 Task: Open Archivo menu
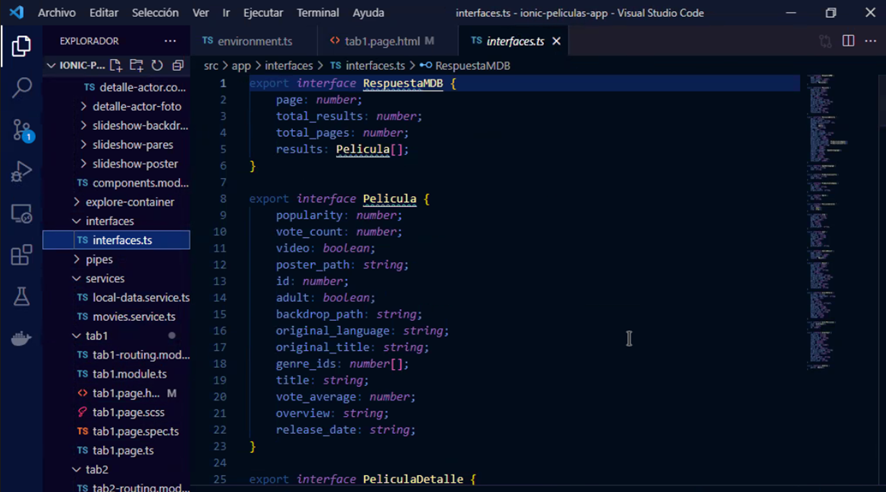point(57,12)
